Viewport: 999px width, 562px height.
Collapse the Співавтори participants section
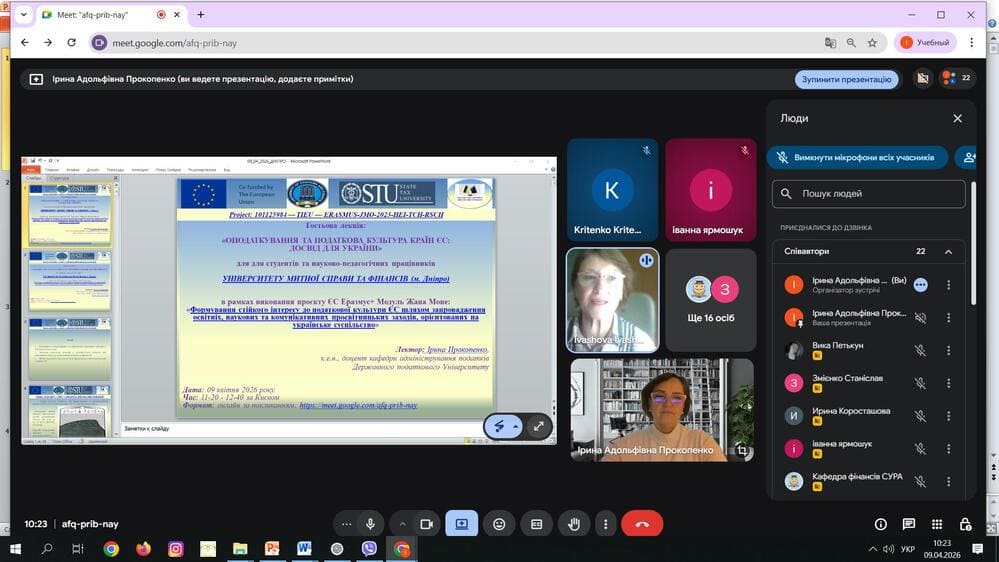[x=948, y=252]
